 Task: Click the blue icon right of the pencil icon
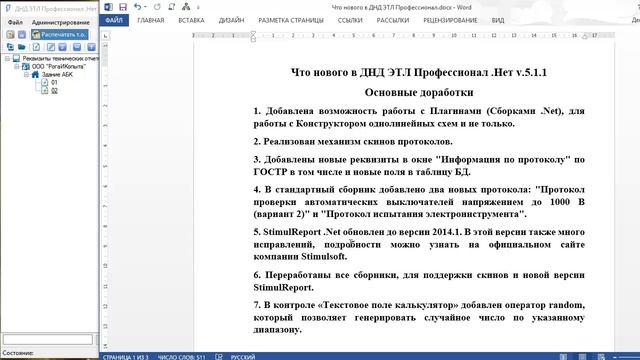(62, 47)
